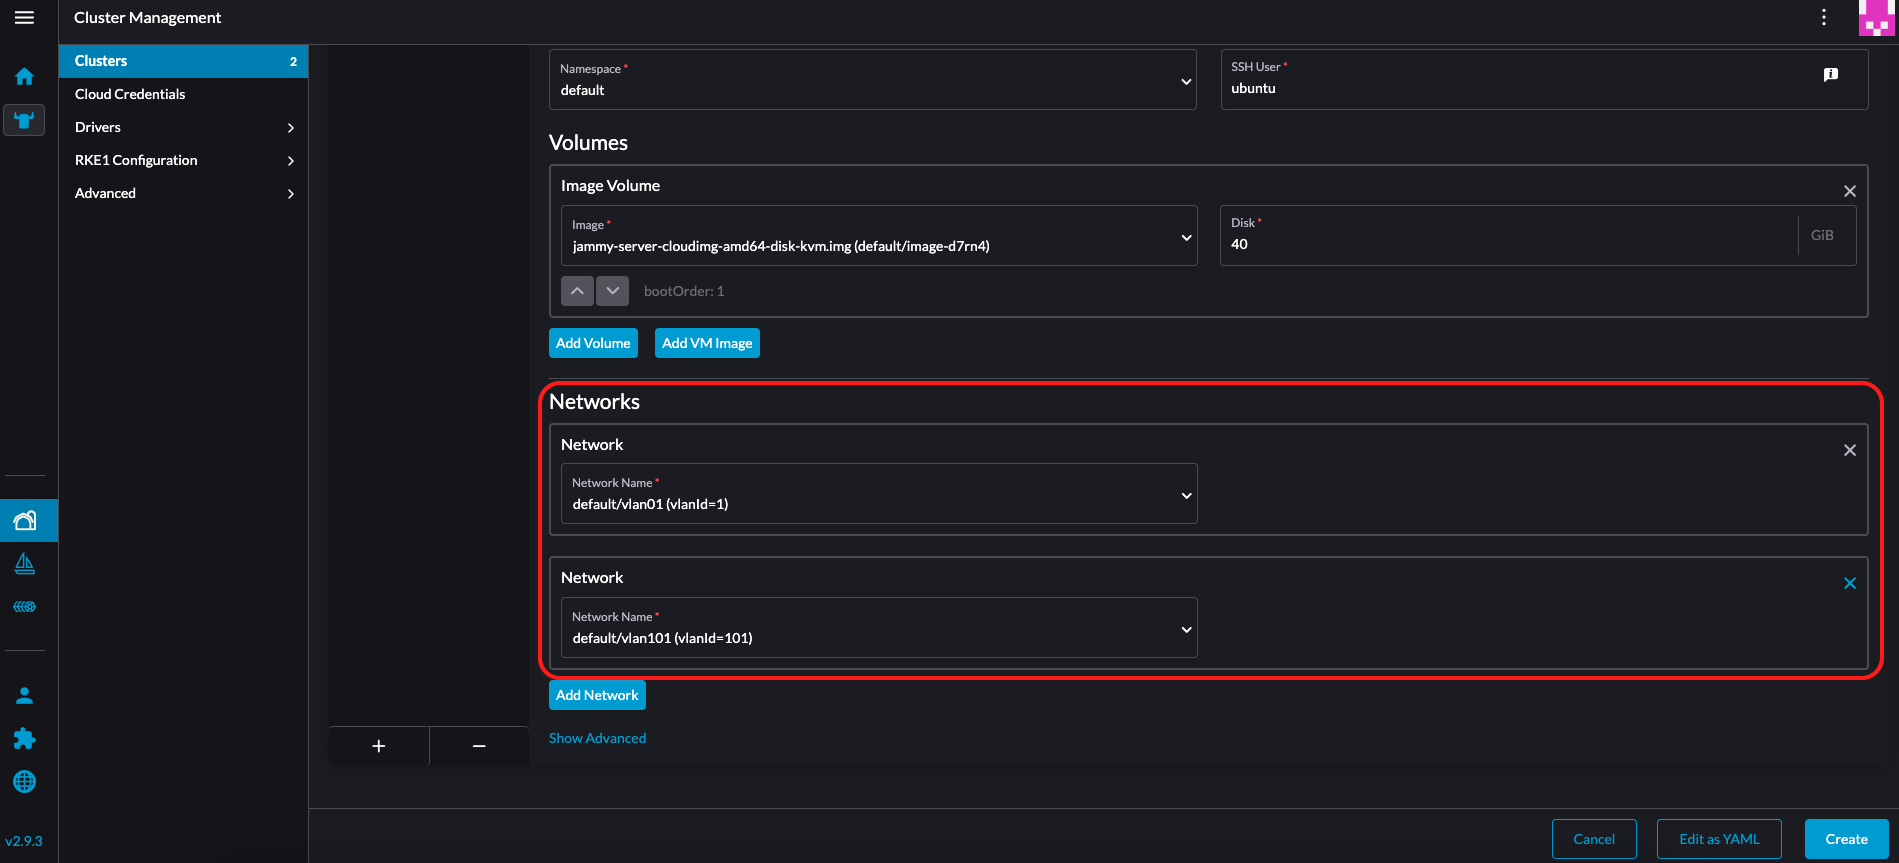Remove the vlan101 network entry
The image size is (1899, 863).
tap(1849, 584)
